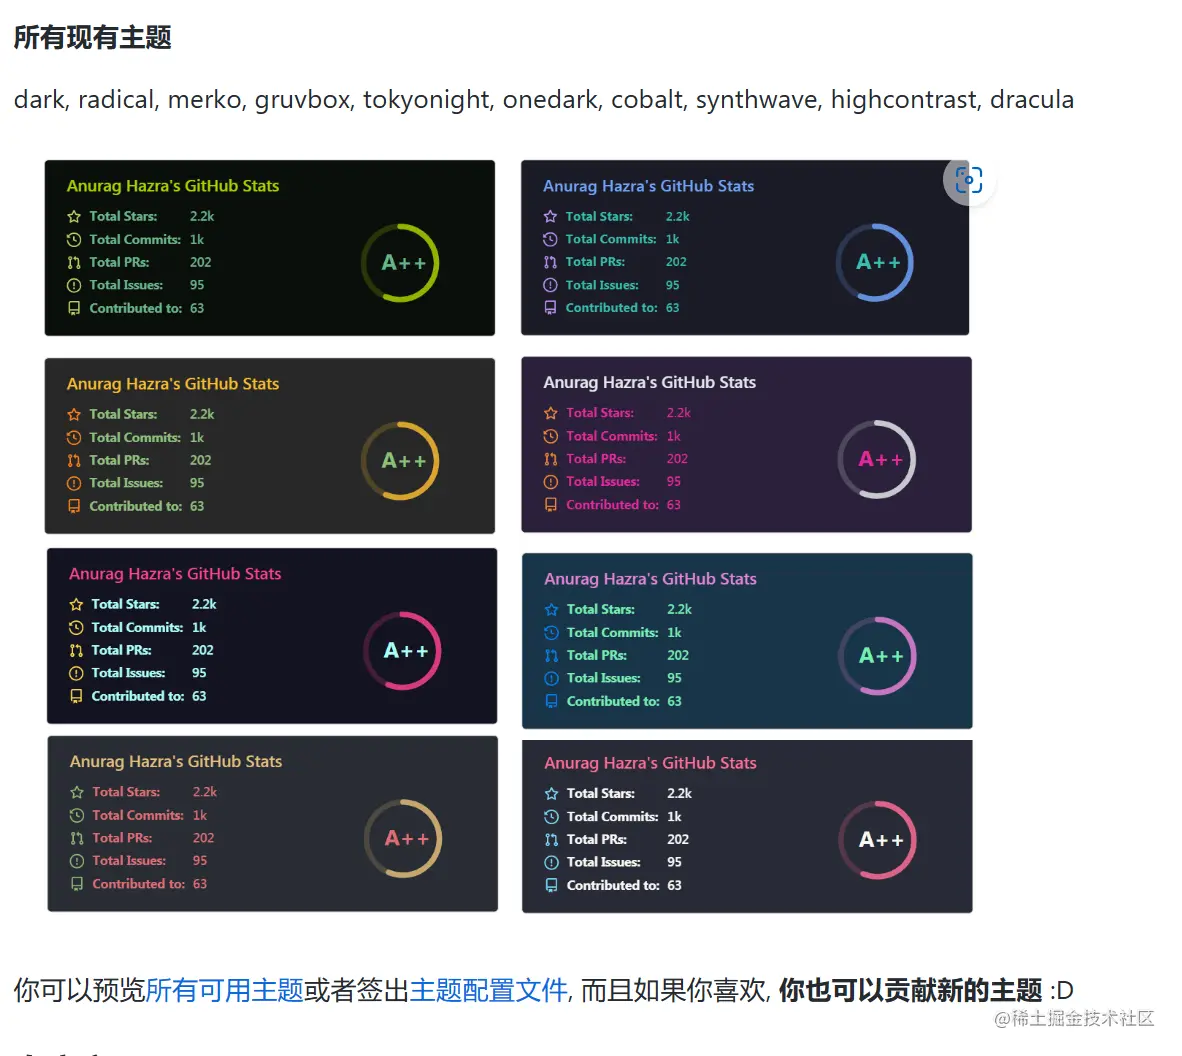Click the title of the teal-background card

[x=651, y=579]
